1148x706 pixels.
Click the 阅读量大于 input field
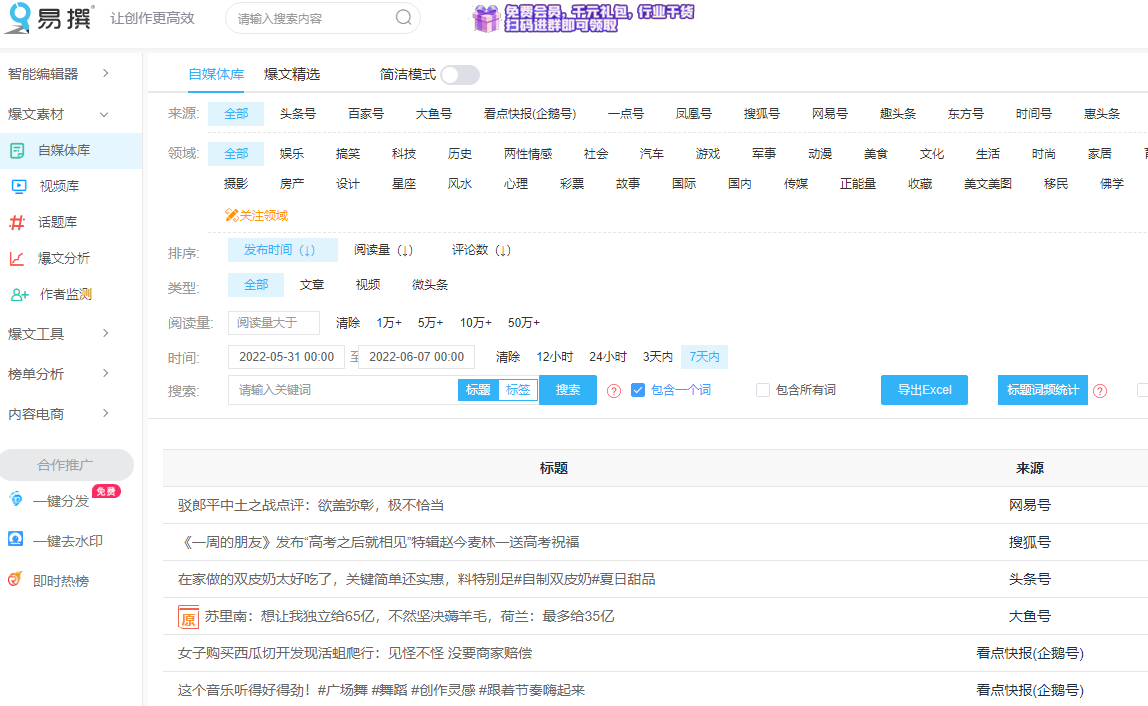click(x=274, y=322)
